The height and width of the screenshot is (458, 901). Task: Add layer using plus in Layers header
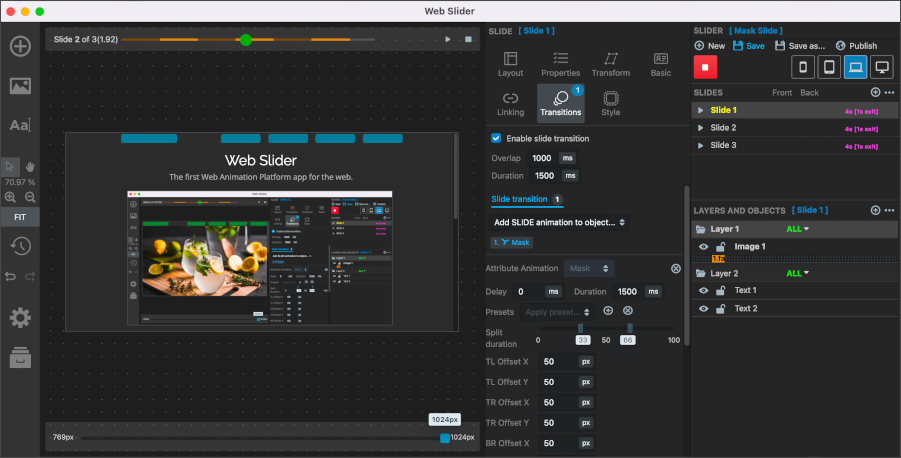(875, 210)
